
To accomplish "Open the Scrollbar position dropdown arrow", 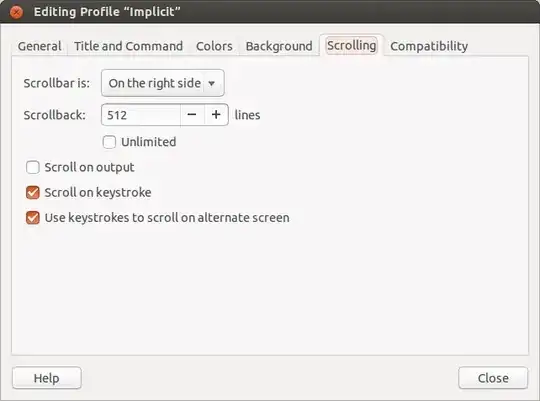I will coord(212,83).
